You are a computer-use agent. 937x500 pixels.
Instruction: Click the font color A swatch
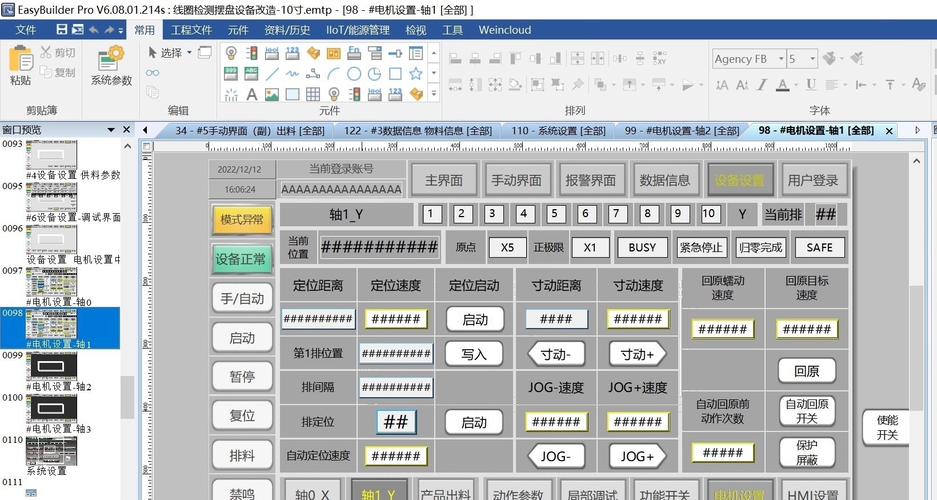(783, 85)
